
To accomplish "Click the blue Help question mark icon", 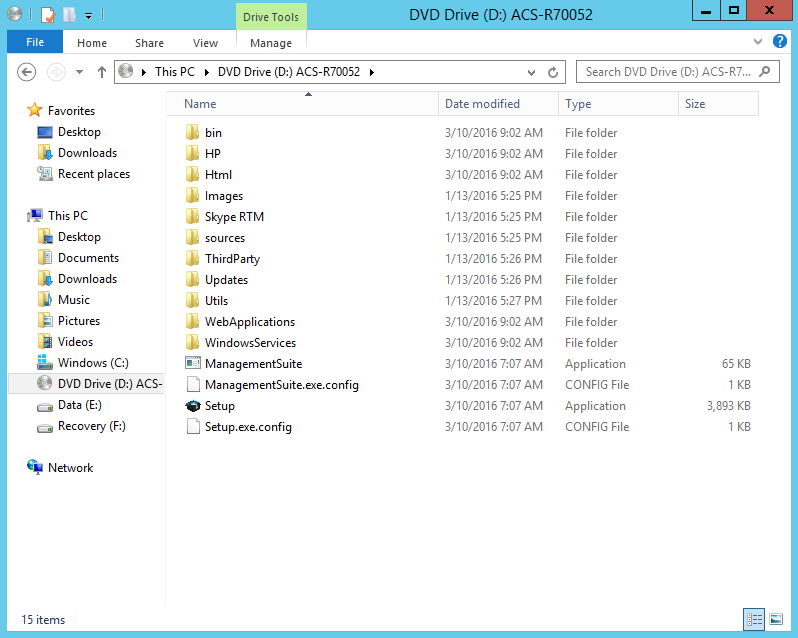I will 780,42.
